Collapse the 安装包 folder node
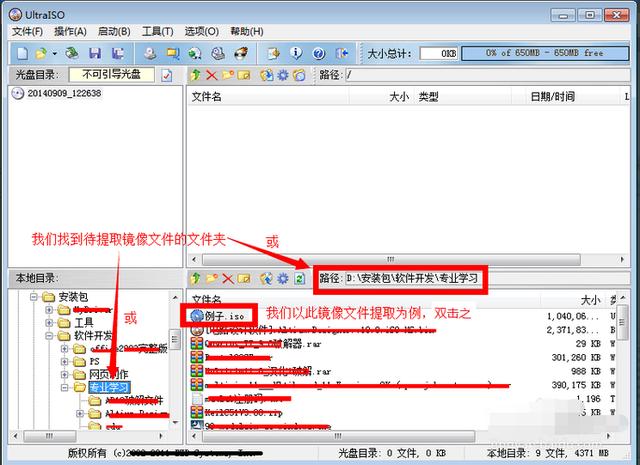 click(x=33, y=297)
